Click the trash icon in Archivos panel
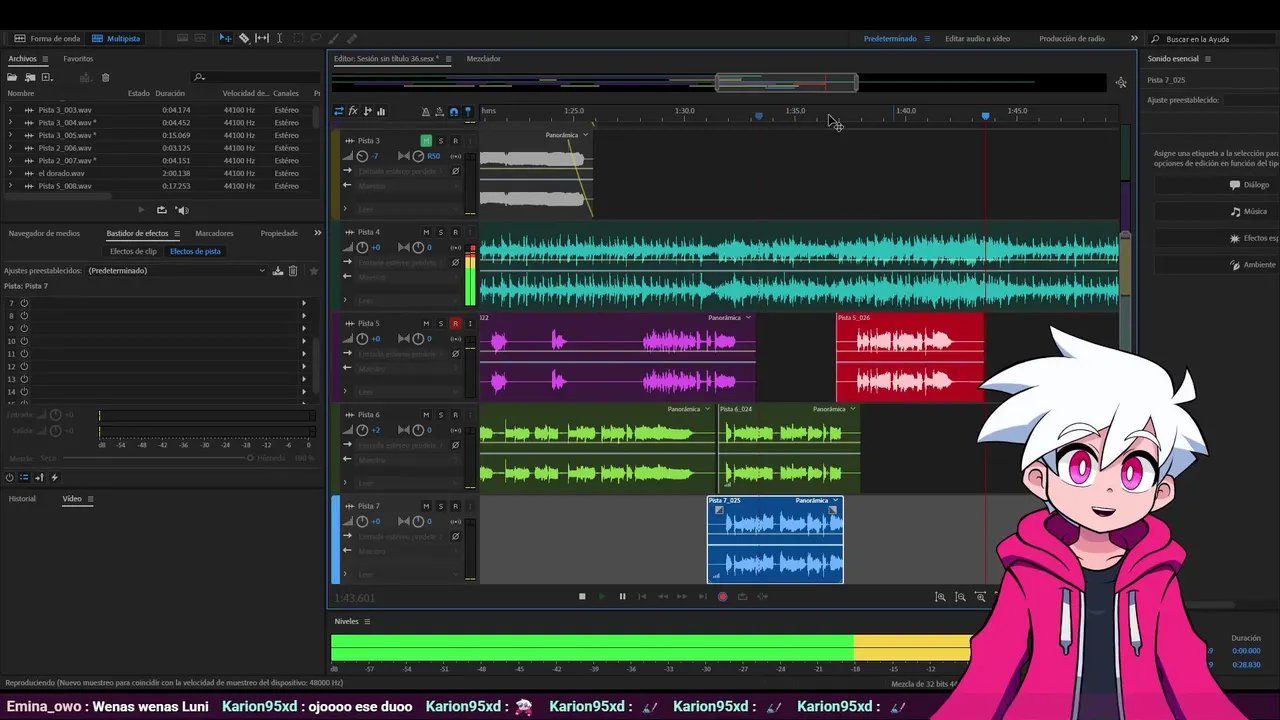The image size is (1280, 720). 105,77
